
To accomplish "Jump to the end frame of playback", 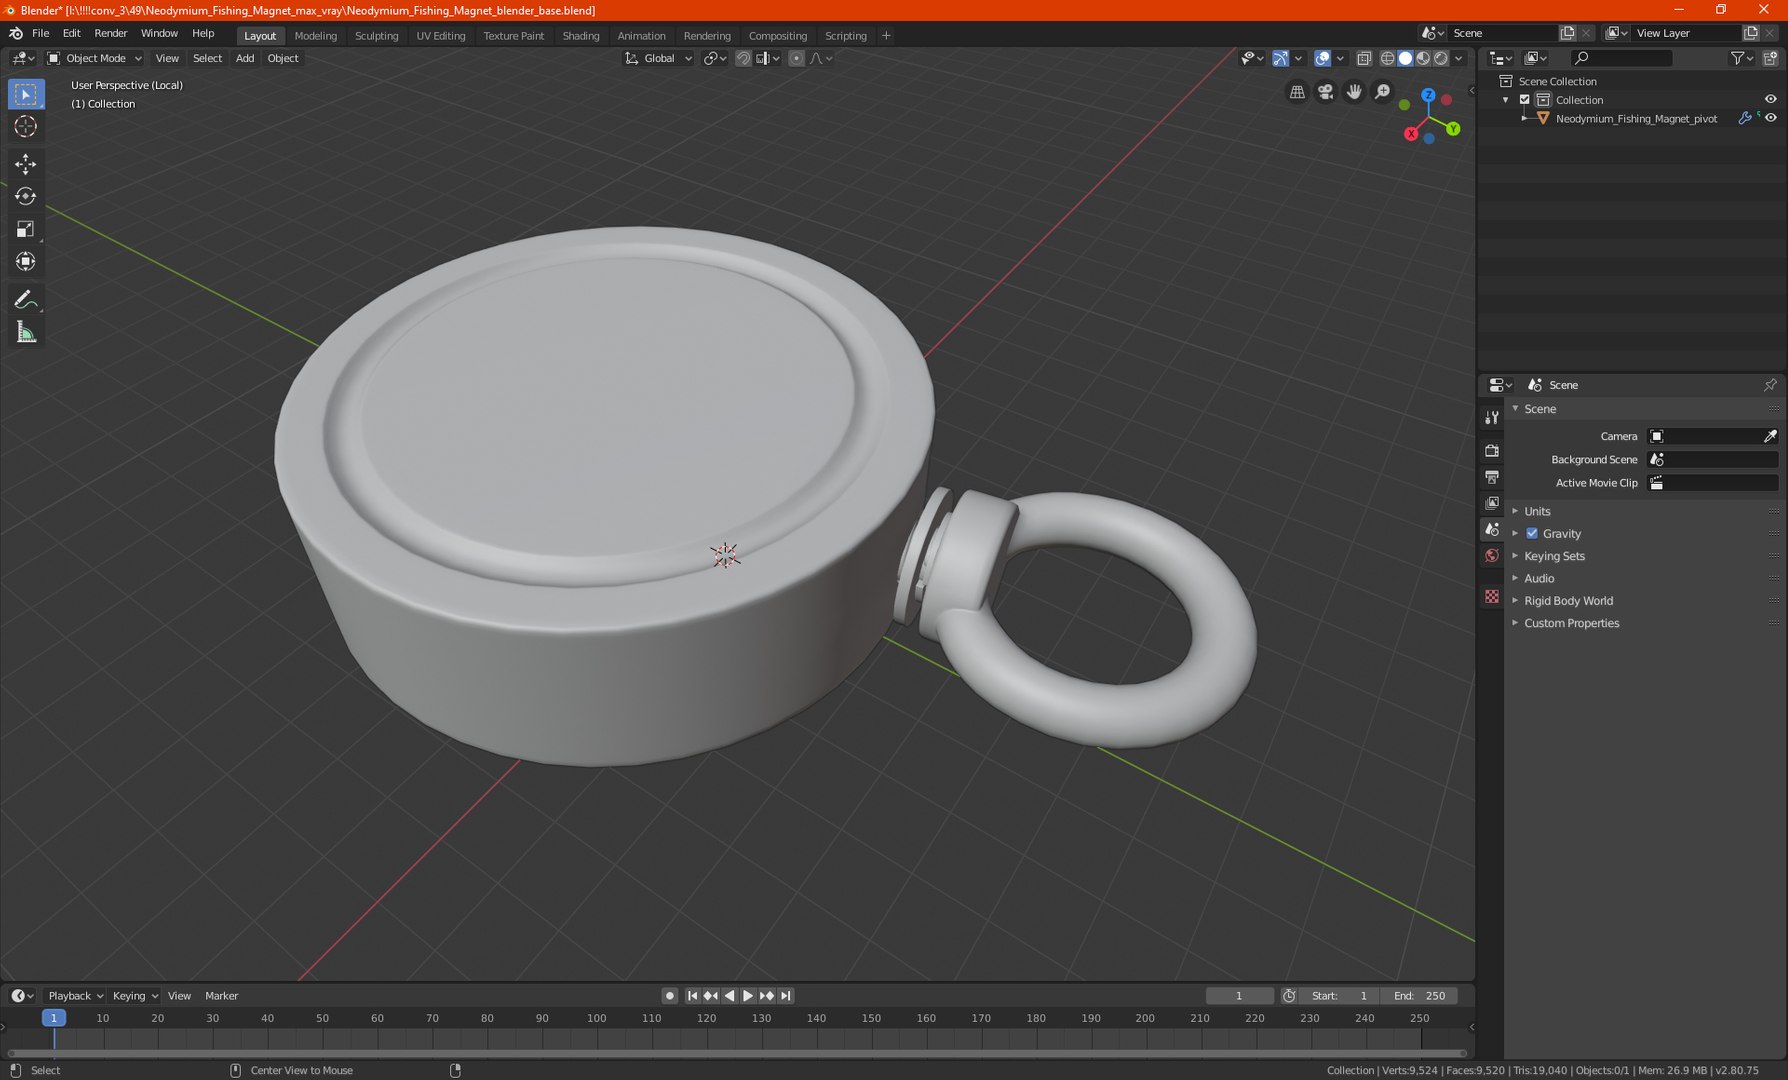I will point(786,996).
